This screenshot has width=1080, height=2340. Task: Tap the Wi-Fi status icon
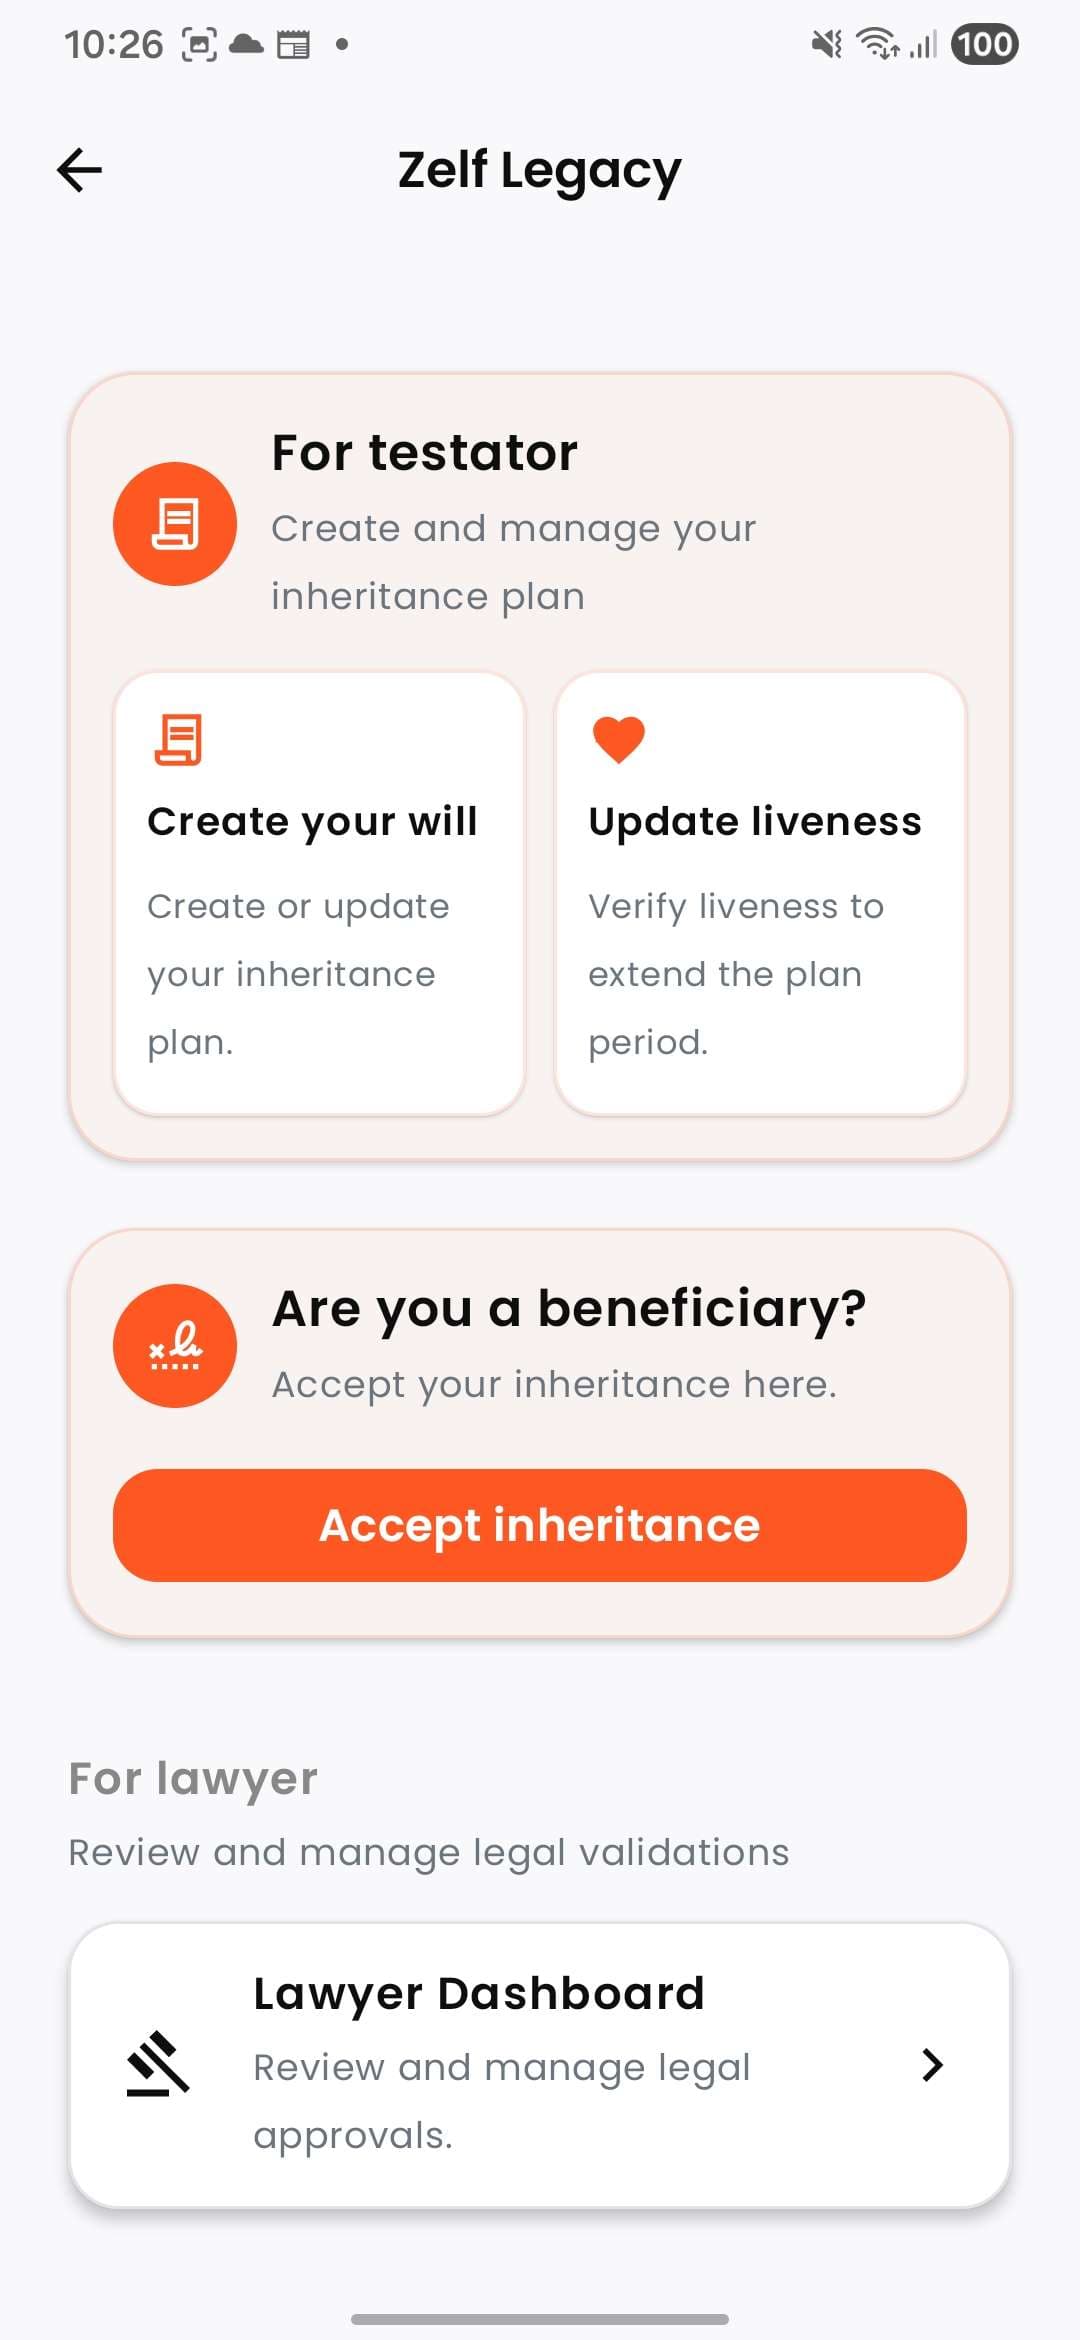[877, 44]
